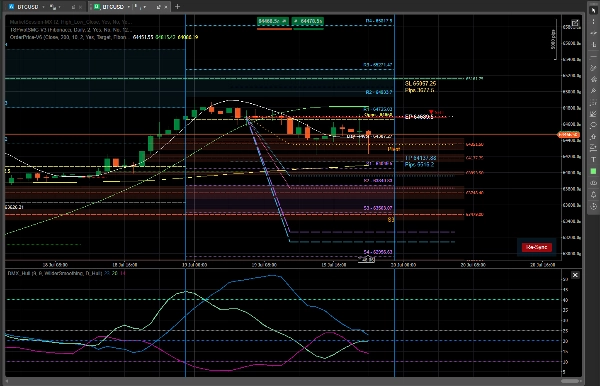The image size is (600, 386).
Task: Close the first BTCUSD tab
Action: point(80,7)
